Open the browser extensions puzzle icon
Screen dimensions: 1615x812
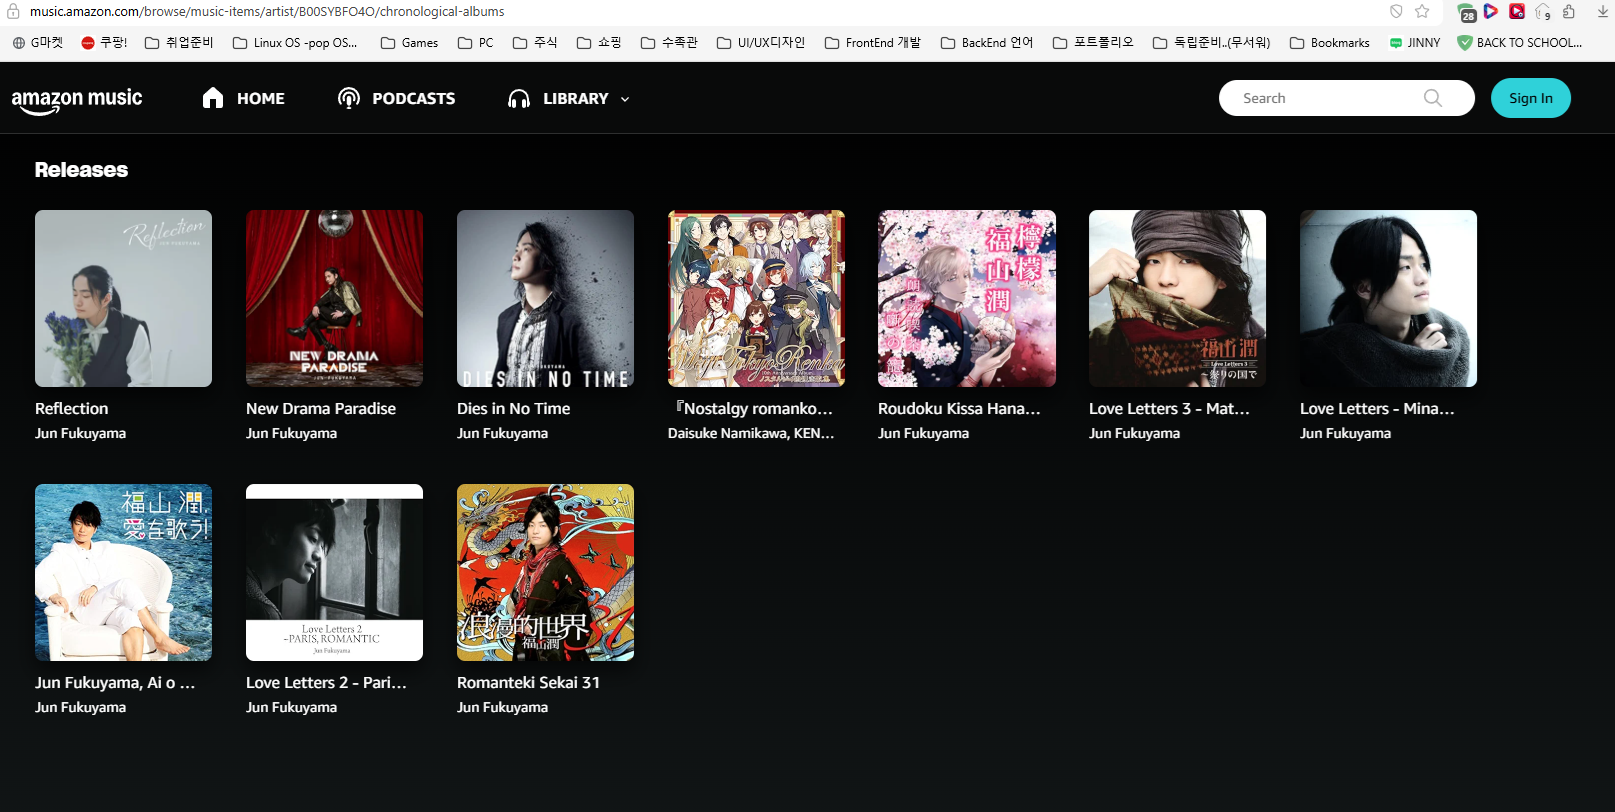1568,12
